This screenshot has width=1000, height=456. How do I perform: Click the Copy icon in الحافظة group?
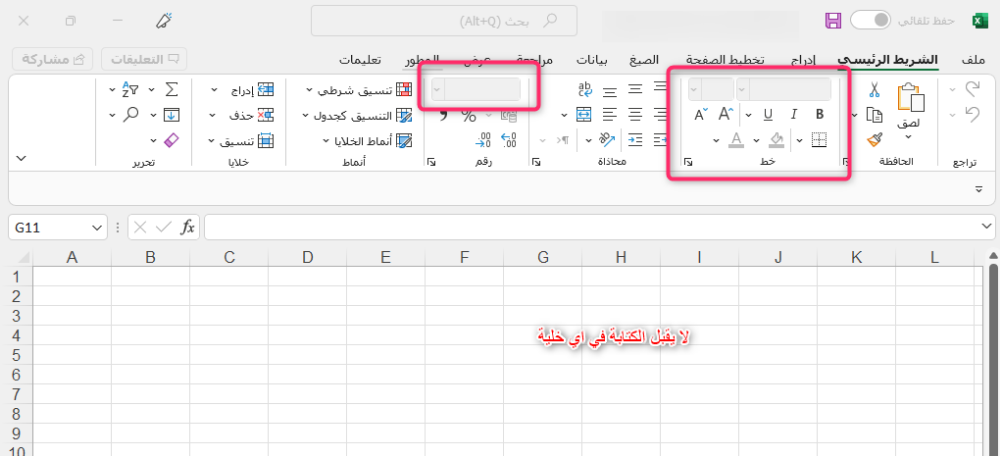pyautogui.click(x=875, y=115)
